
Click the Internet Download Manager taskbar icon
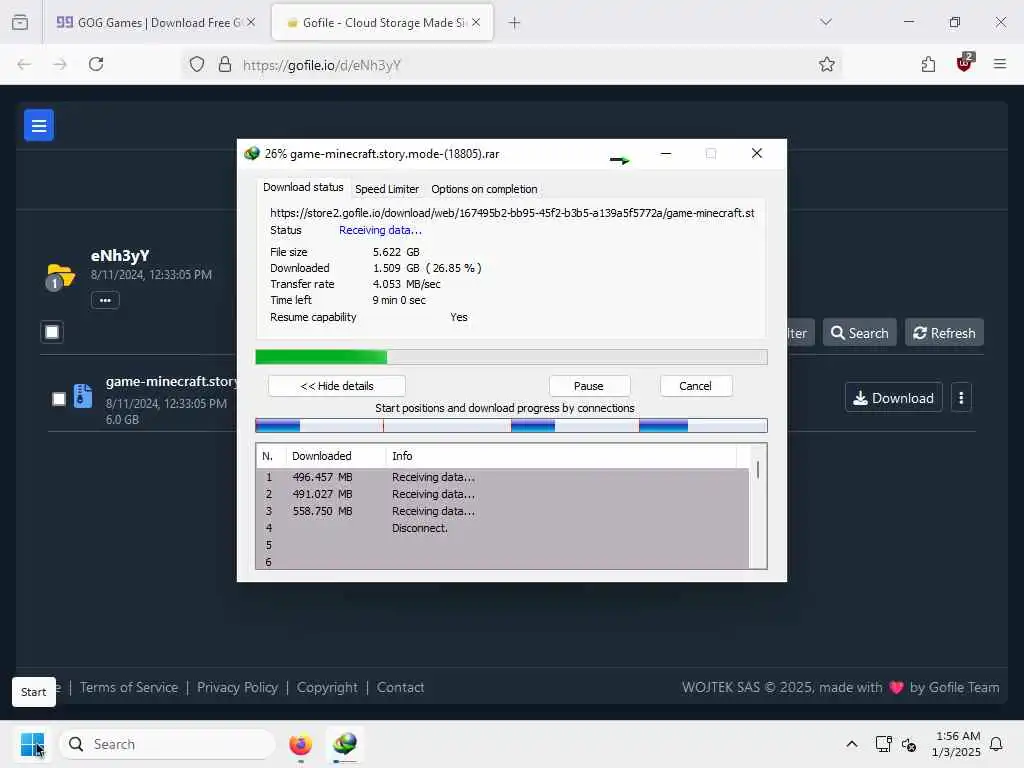[344, 744]
